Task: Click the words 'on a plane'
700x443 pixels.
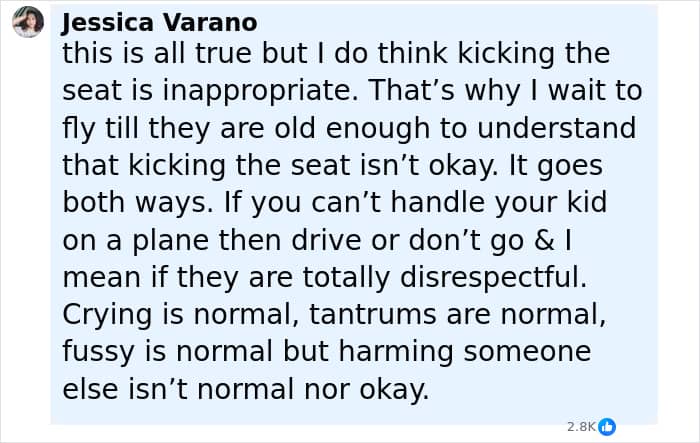Action: tap(136, 240)
